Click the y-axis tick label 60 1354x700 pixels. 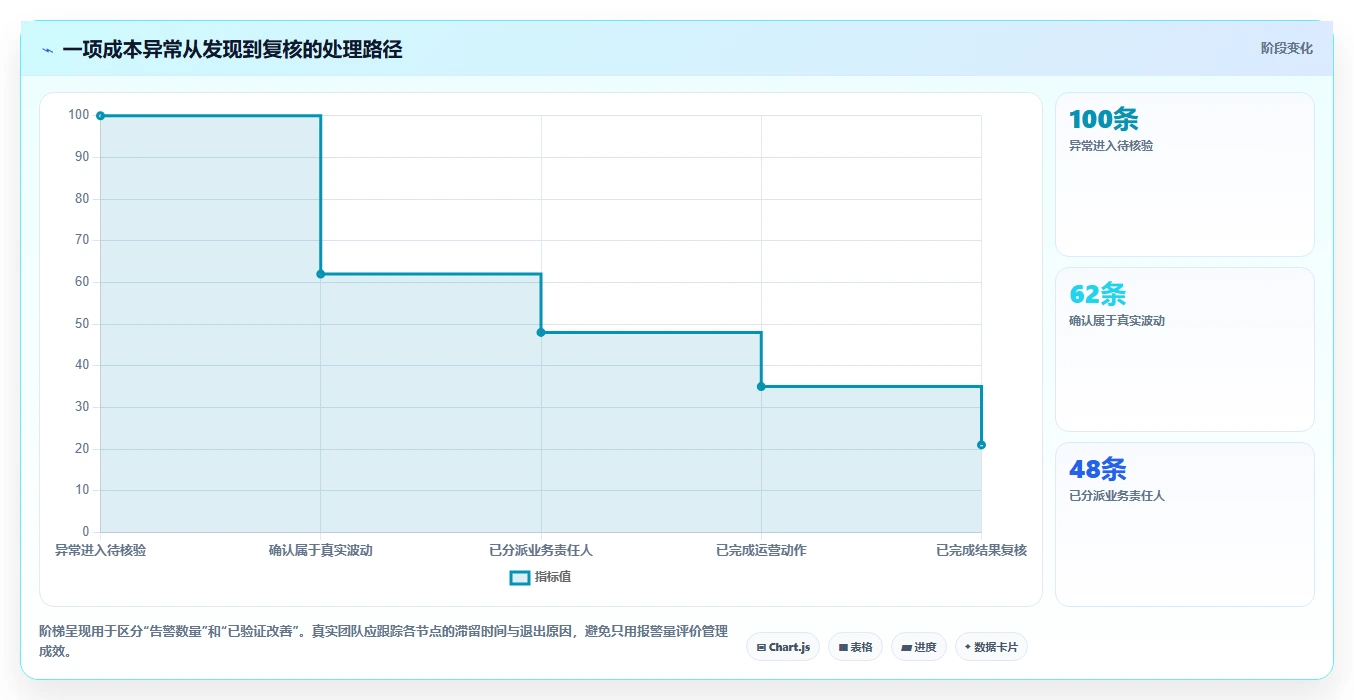click(82, 282)
